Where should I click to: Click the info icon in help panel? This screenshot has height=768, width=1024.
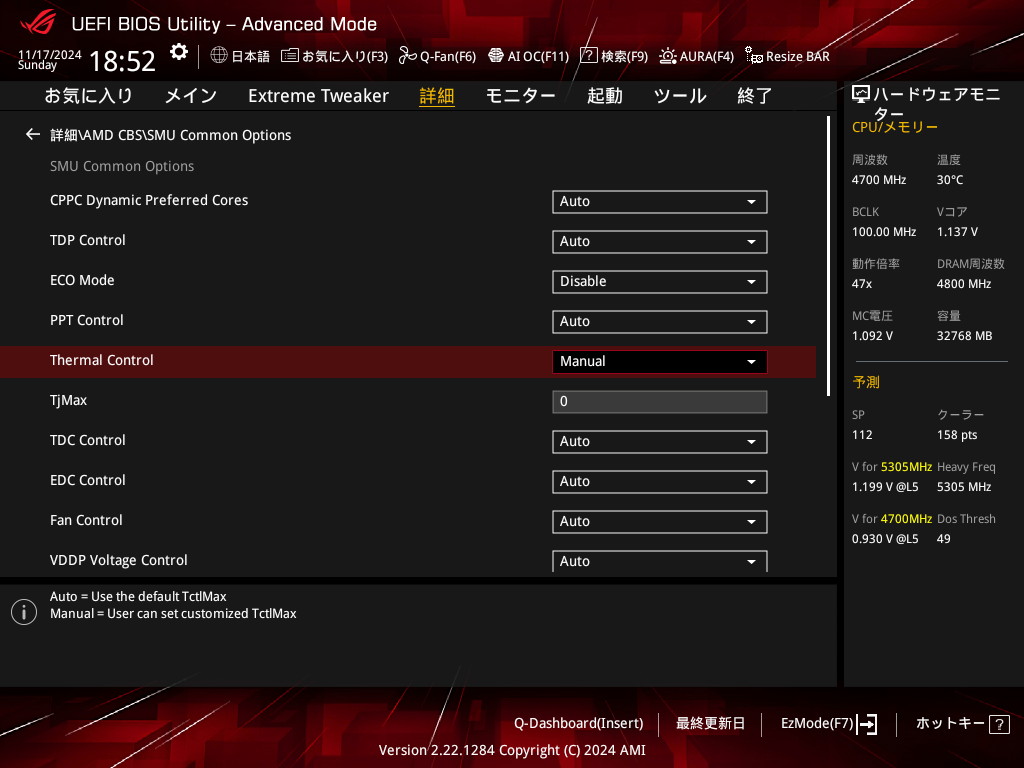pyautogui.click(x=24, y=612)
